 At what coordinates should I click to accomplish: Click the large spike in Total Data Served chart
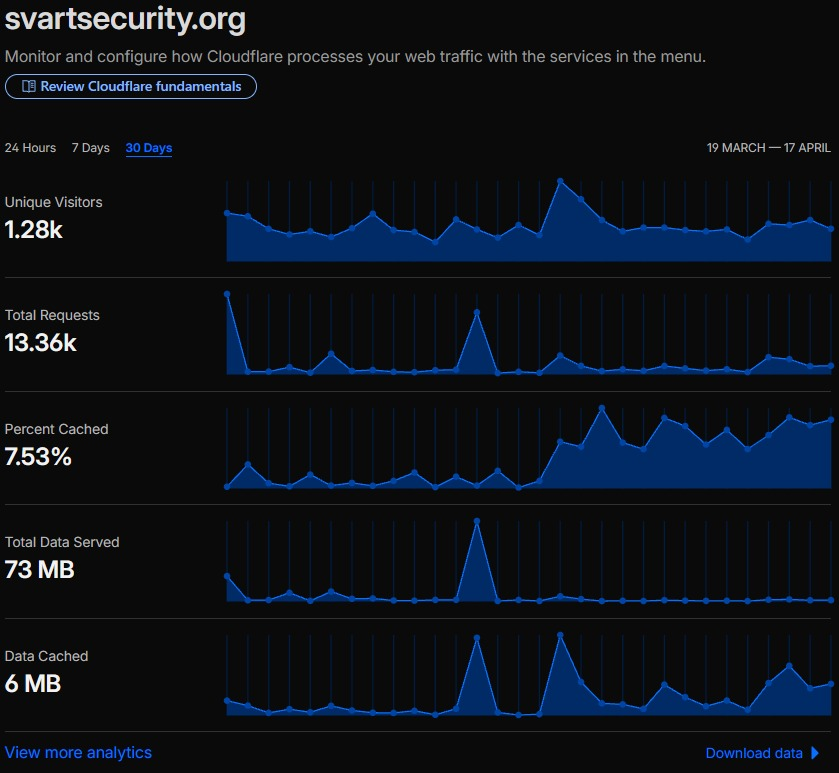tap(477, 520)
